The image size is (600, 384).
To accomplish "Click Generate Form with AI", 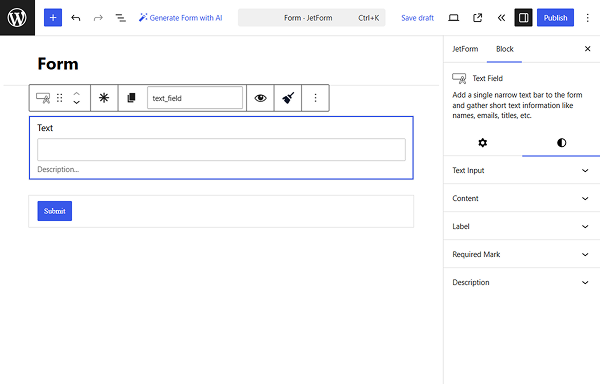I will 180,18.
